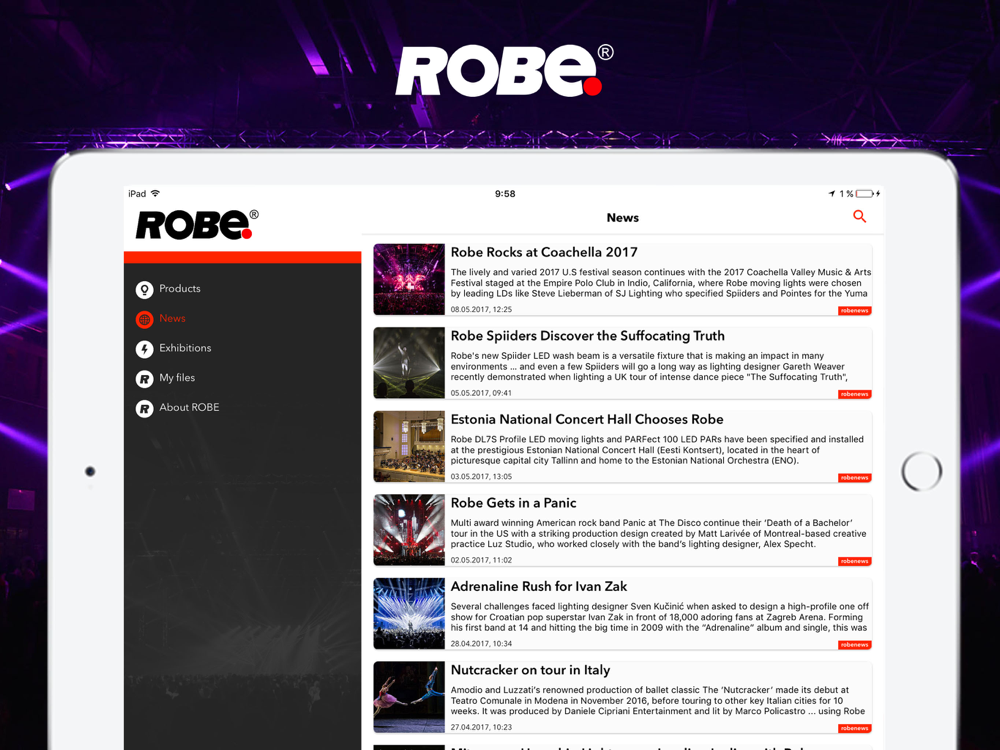Open the Exhibitions lightning bolt icon
The image size is (1000, 750).
145,349
